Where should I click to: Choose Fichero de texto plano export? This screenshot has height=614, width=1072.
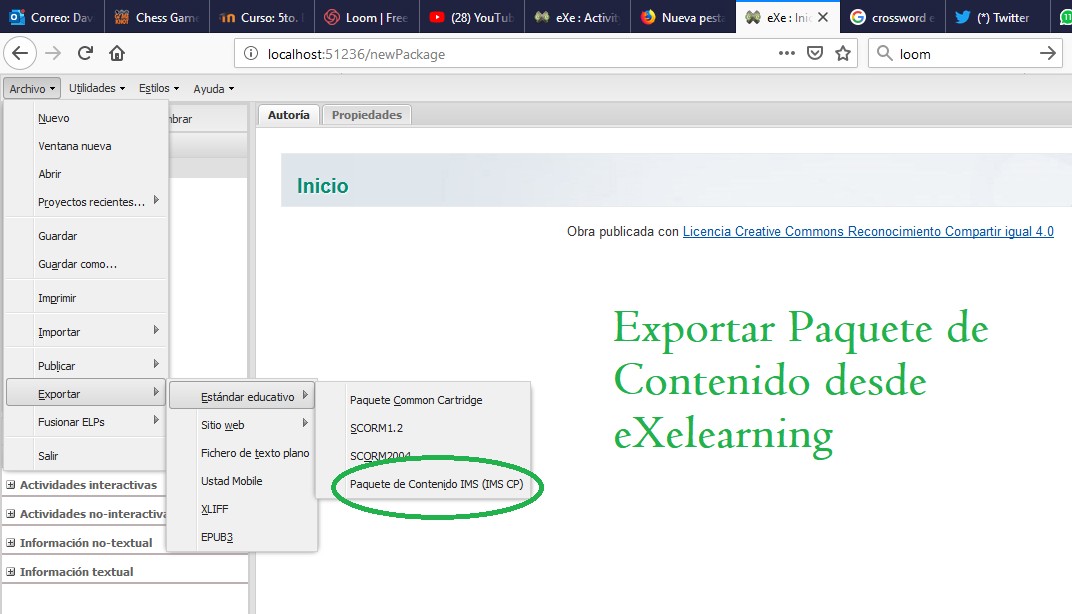(242, 453)
